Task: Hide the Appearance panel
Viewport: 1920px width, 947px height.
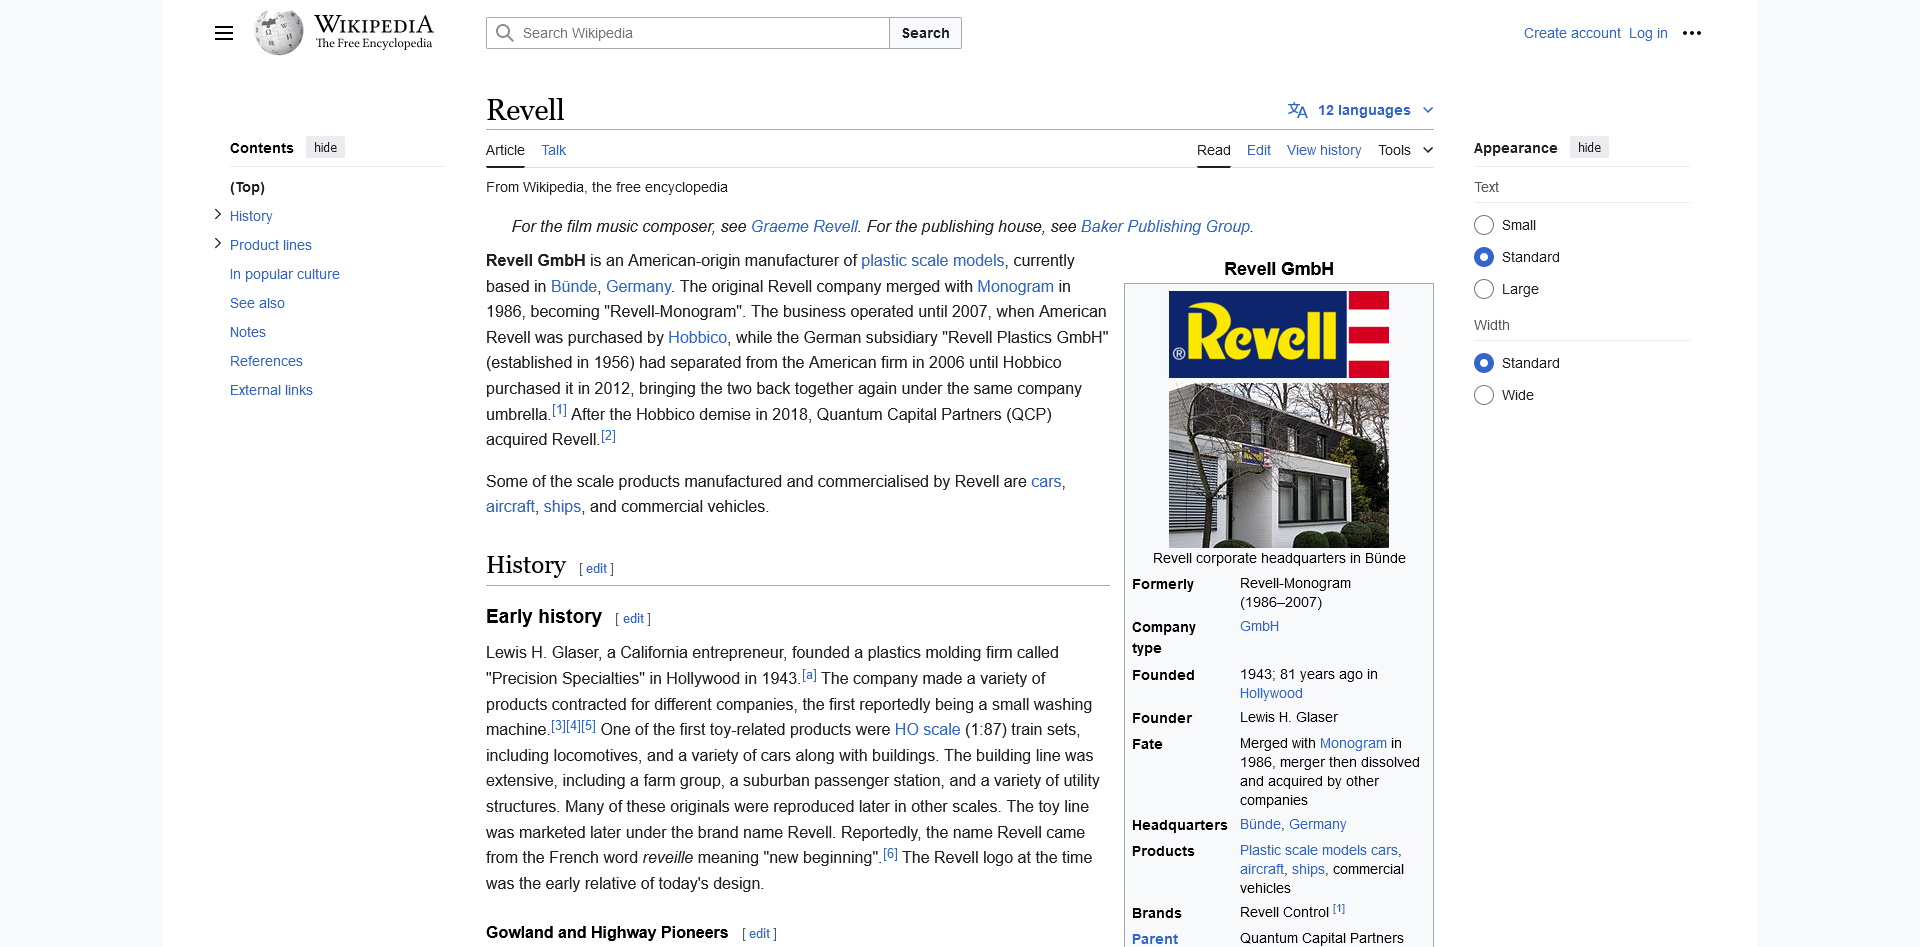Action: 1588,148
